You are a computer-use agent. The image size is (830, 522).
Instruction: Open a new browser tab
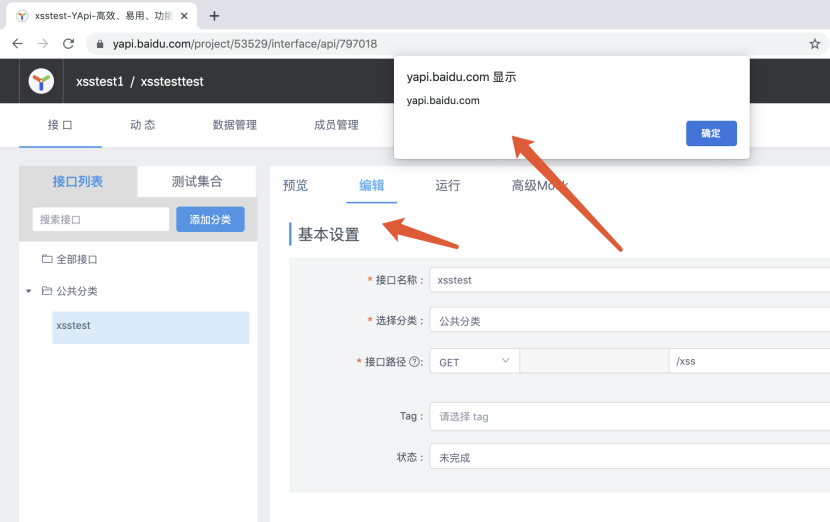[x=214, y=16]
